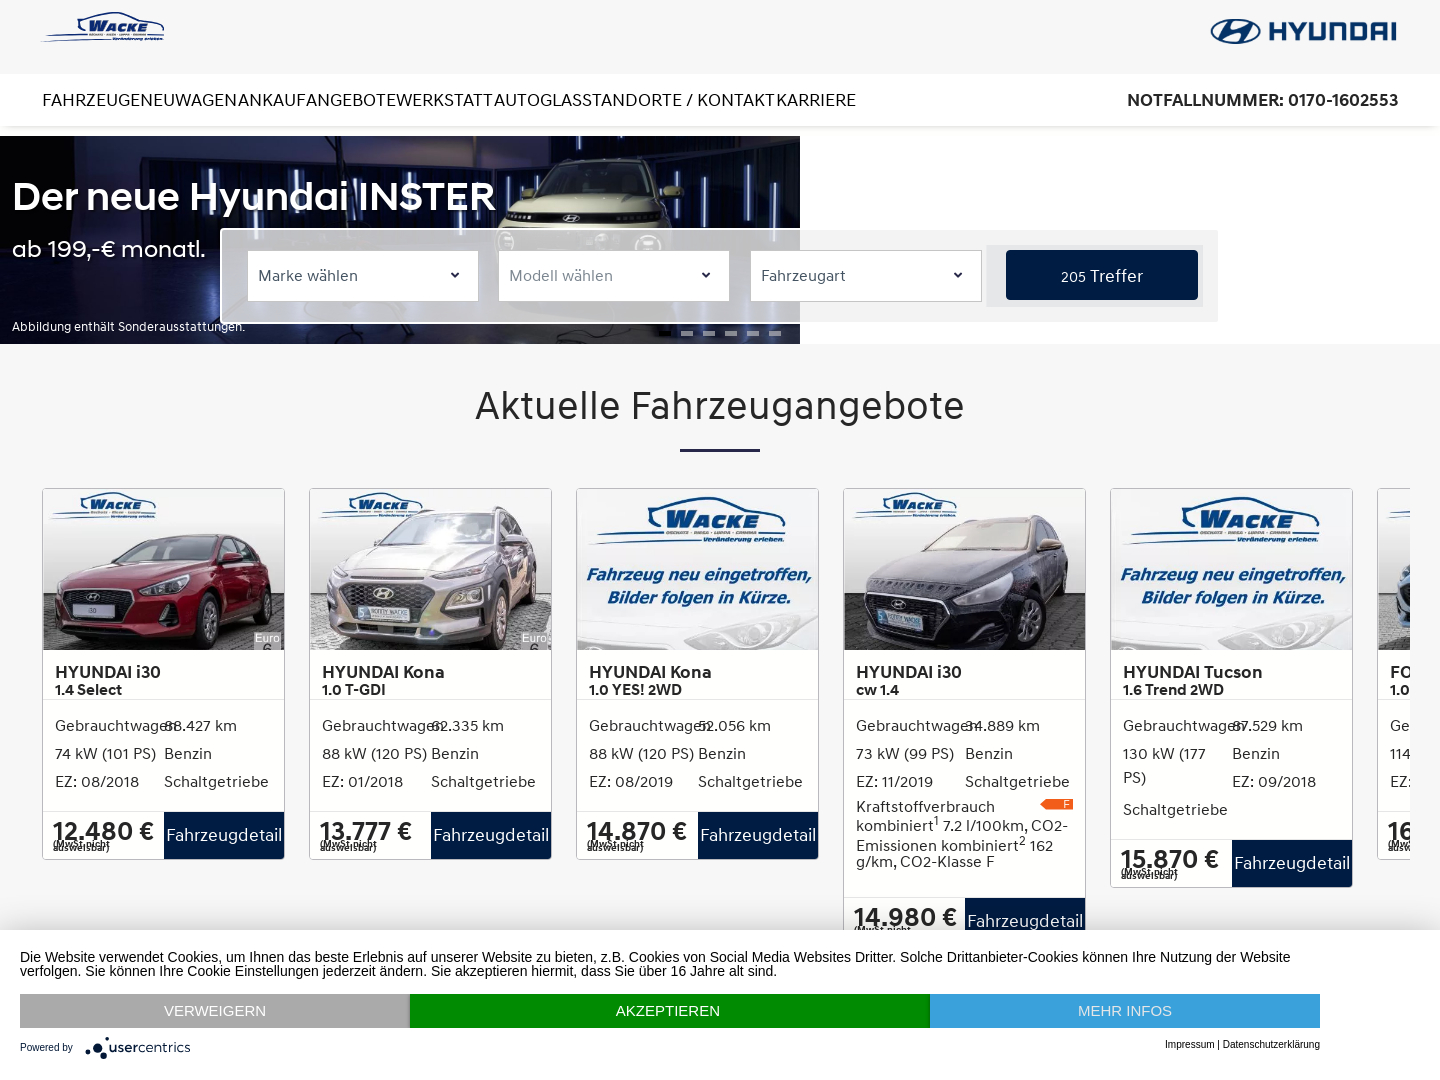Click the 205 Treffer search button
The image size is (1440, 1080).
[x=1102, y=275]
